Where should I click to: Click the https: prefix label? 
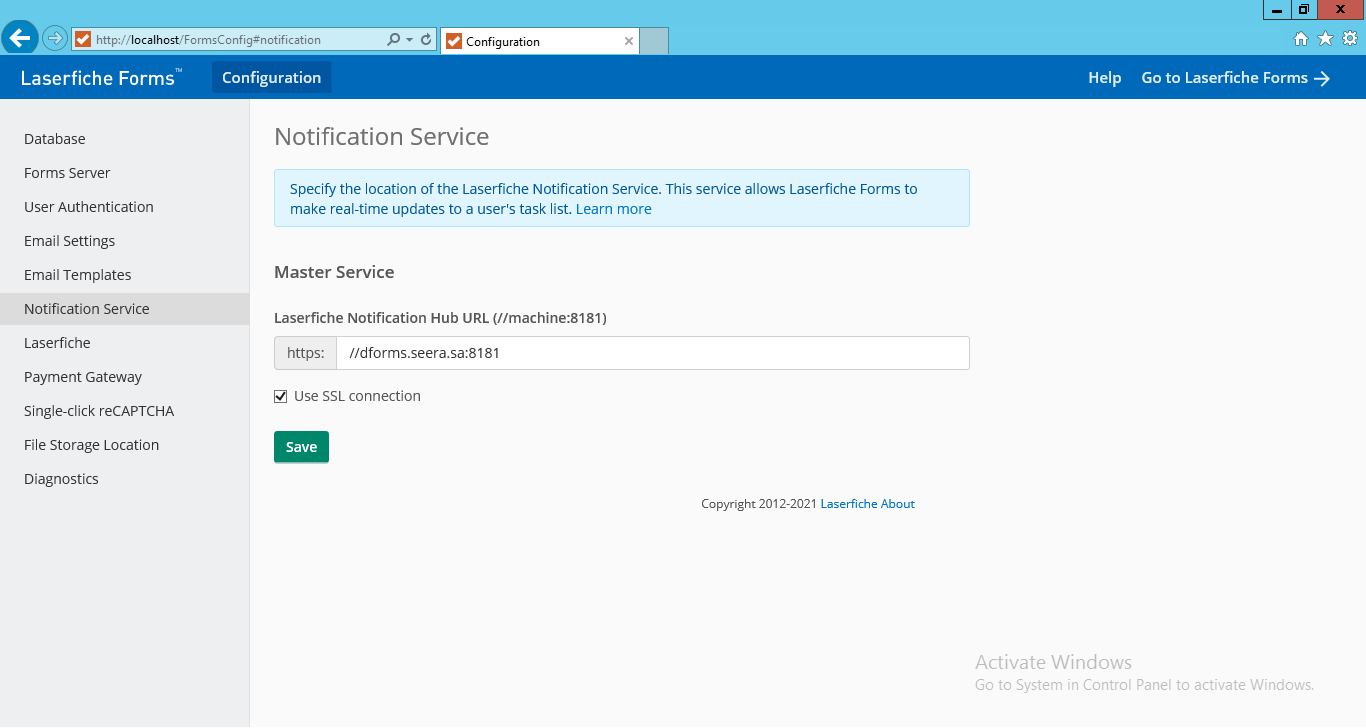click(x=306, y=353)
